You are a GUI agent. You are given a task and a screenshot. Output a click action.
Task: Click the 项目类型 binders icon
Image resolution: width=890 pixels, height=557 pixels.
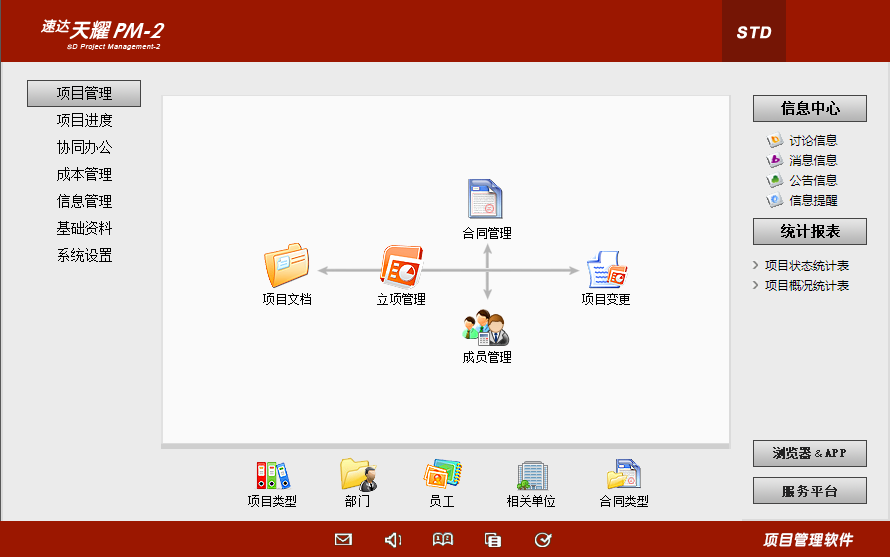pyautogui.click(x=272, y=474)
